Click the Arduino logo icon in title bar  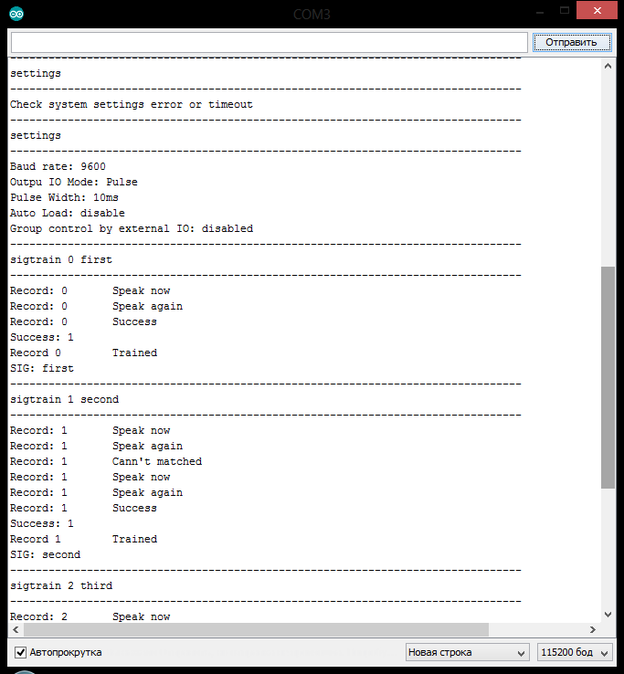16,14
